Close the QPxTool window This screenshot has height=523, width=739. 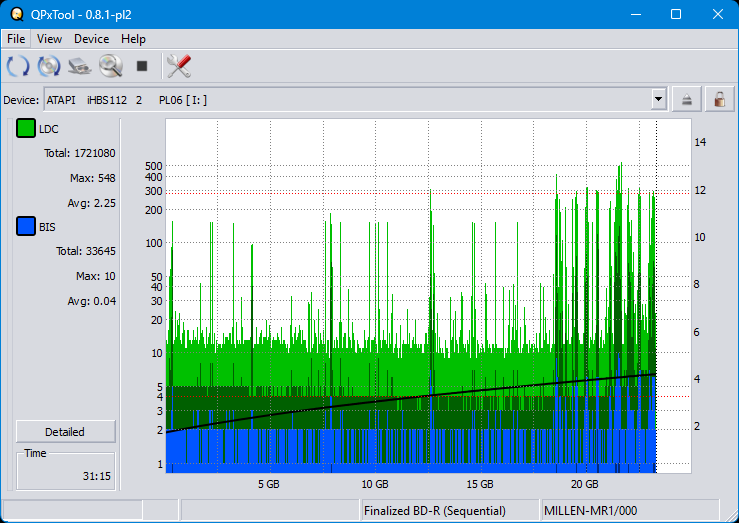717,14
